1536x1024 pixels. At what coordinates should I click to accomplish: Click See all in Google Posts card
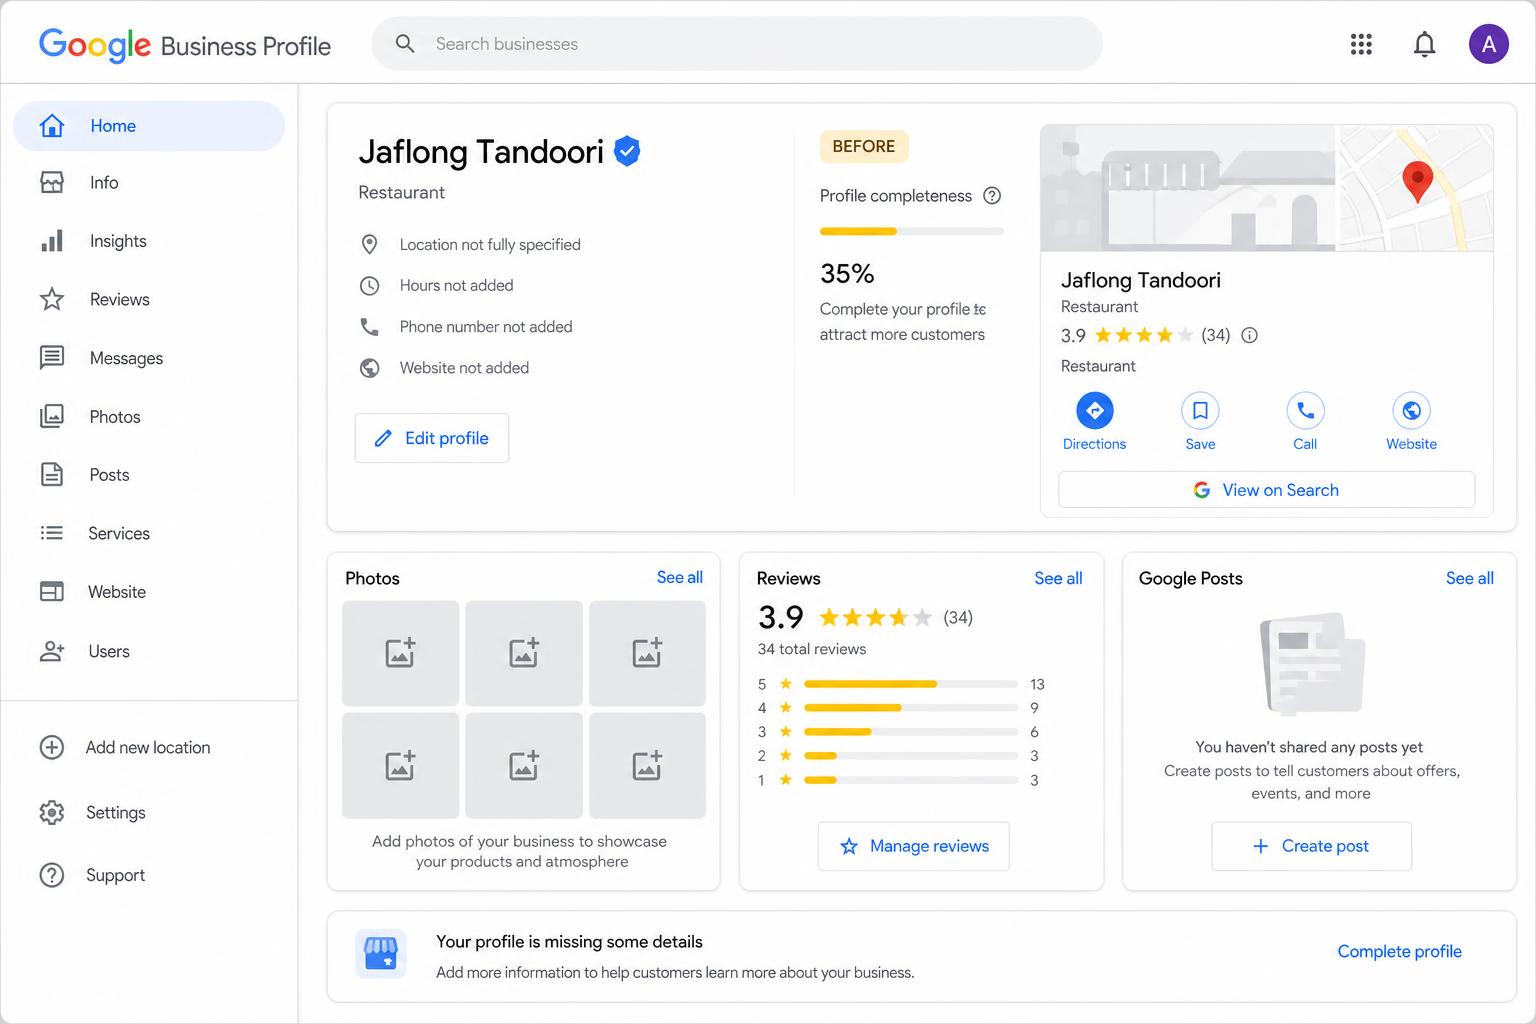tap(1469, 579)
